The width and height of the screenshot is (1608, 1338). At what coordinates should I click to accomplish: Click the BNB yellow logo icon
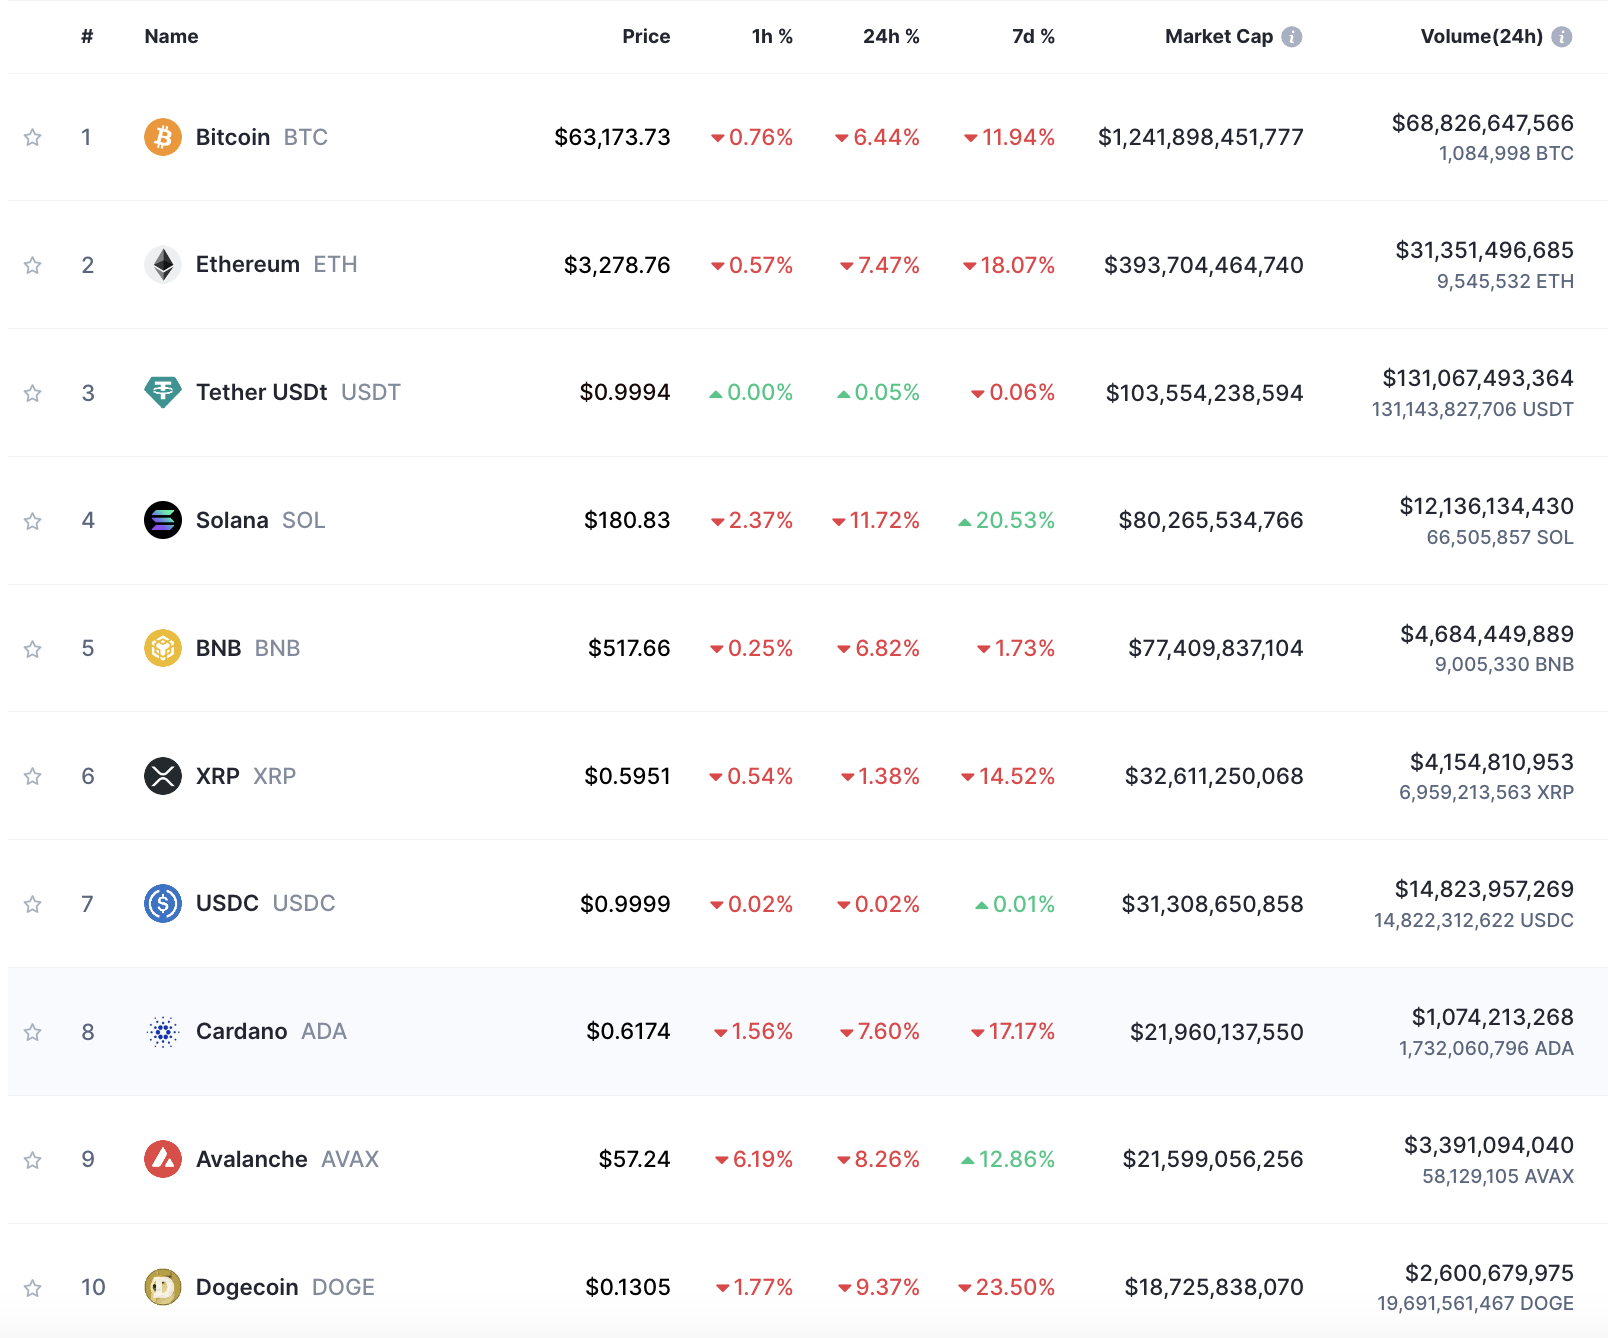coord(163,648)
